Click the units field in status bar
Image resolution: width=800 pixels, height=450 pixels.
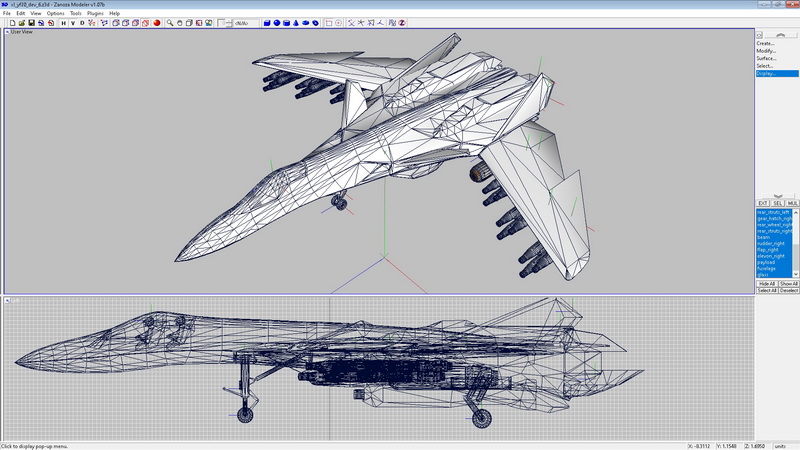pyautogui.click(x=786, y=446)
